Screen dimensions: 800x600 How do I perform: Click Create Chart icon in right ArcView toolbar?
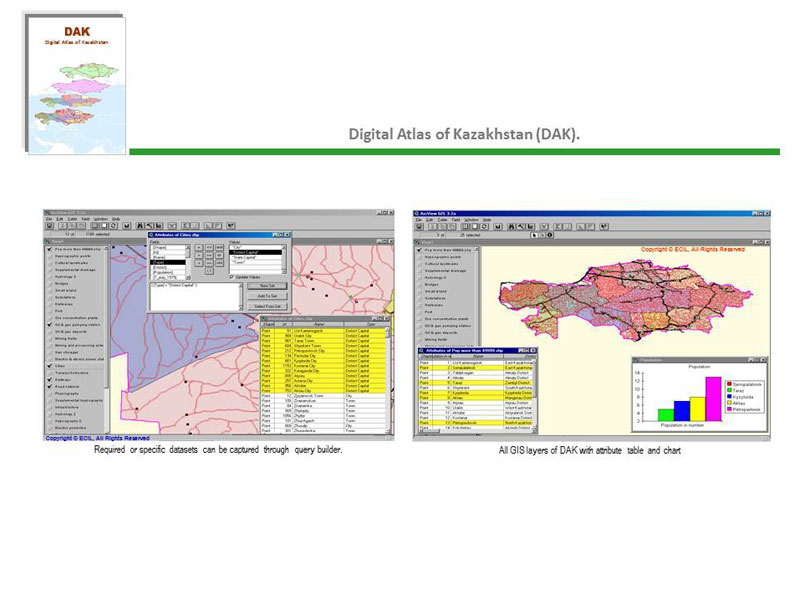tap(497, 227)
